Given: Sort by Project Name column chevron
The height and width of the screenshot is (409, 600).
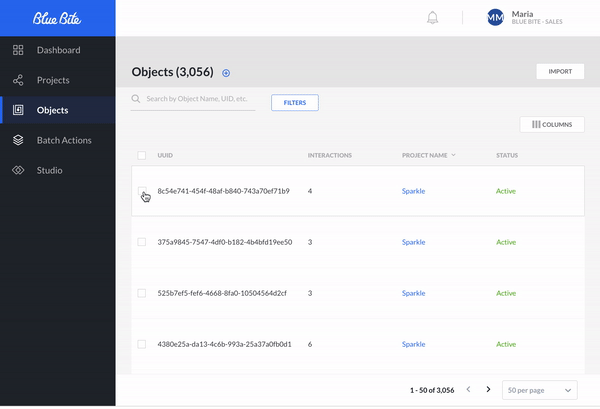Looking at the screenshot, I should [x=453, y=155].
